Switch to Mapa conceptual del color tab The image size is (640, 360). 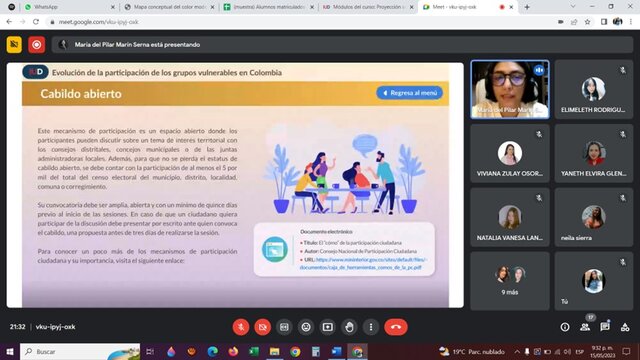tap(169, 7)
